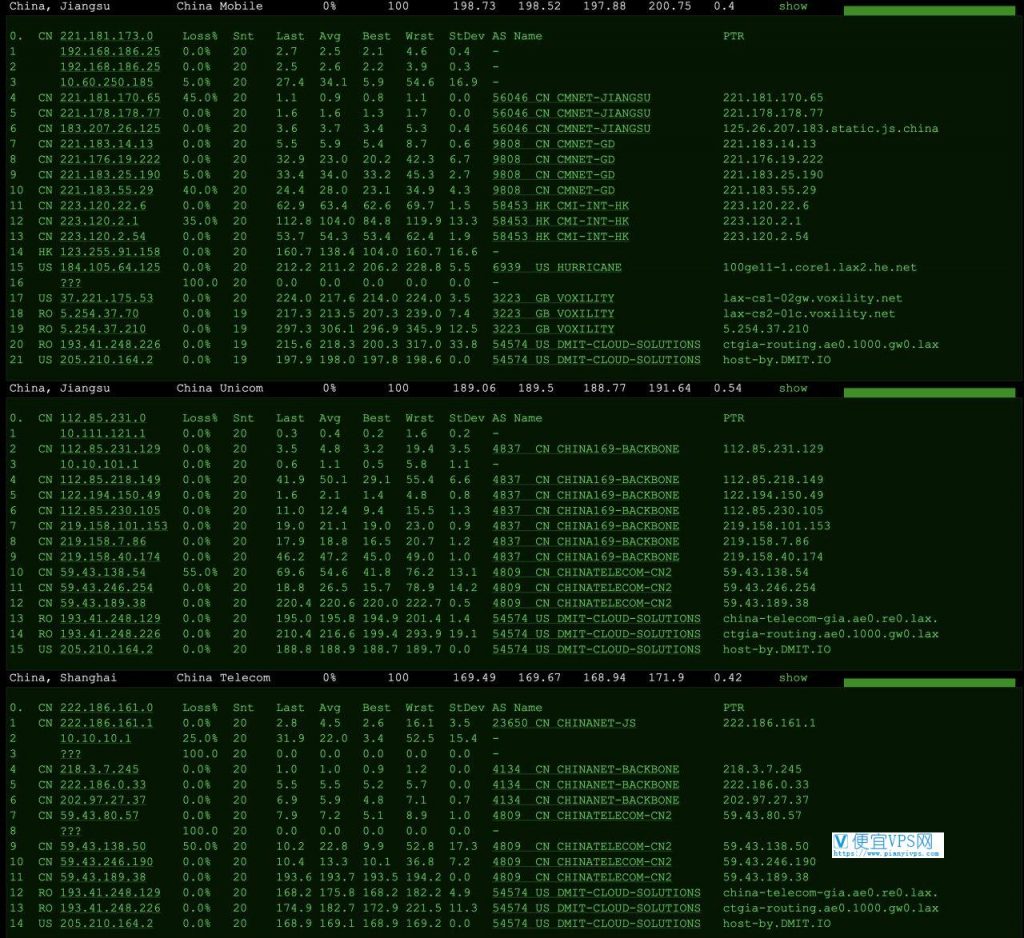Open IP link 219.158.101.153
Screen dimensions: 1024x938
[114, 526]
